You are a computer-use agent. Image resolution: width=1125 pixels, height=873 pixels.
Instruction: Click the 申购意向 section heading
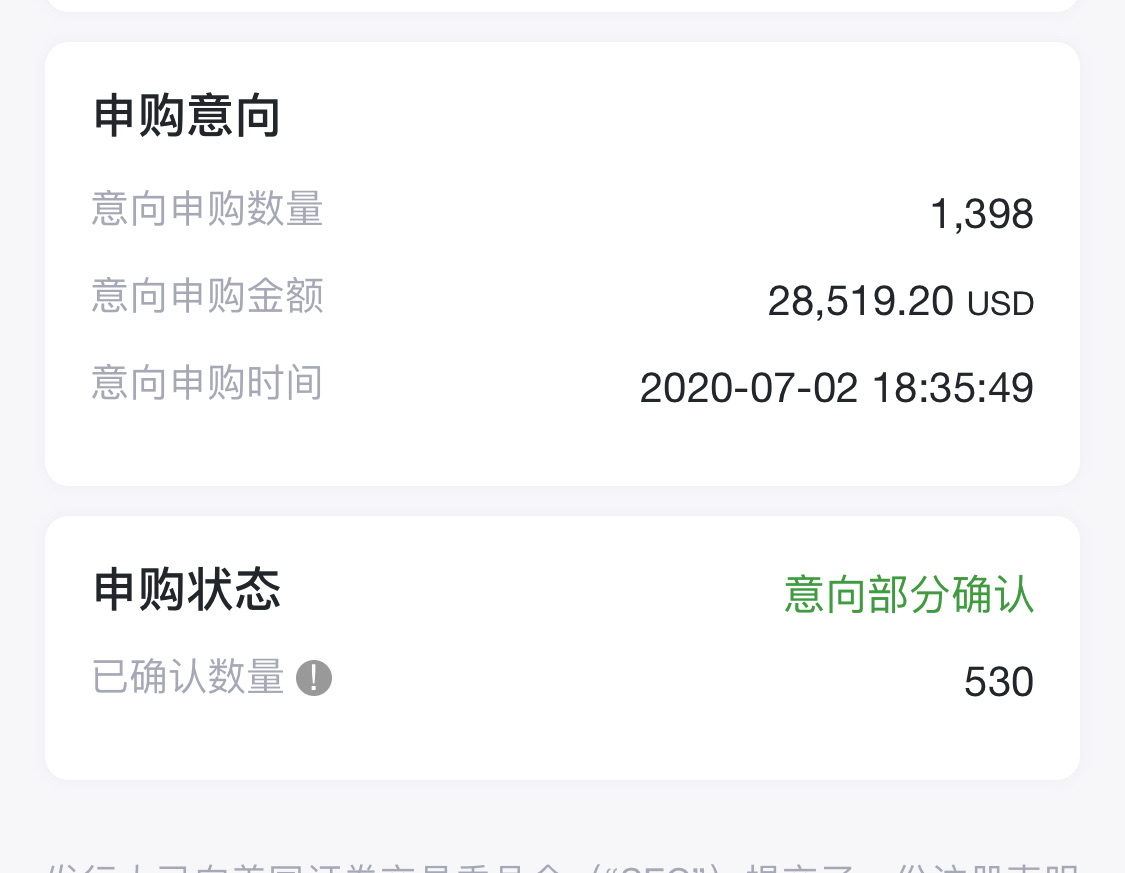pos(187,117)
